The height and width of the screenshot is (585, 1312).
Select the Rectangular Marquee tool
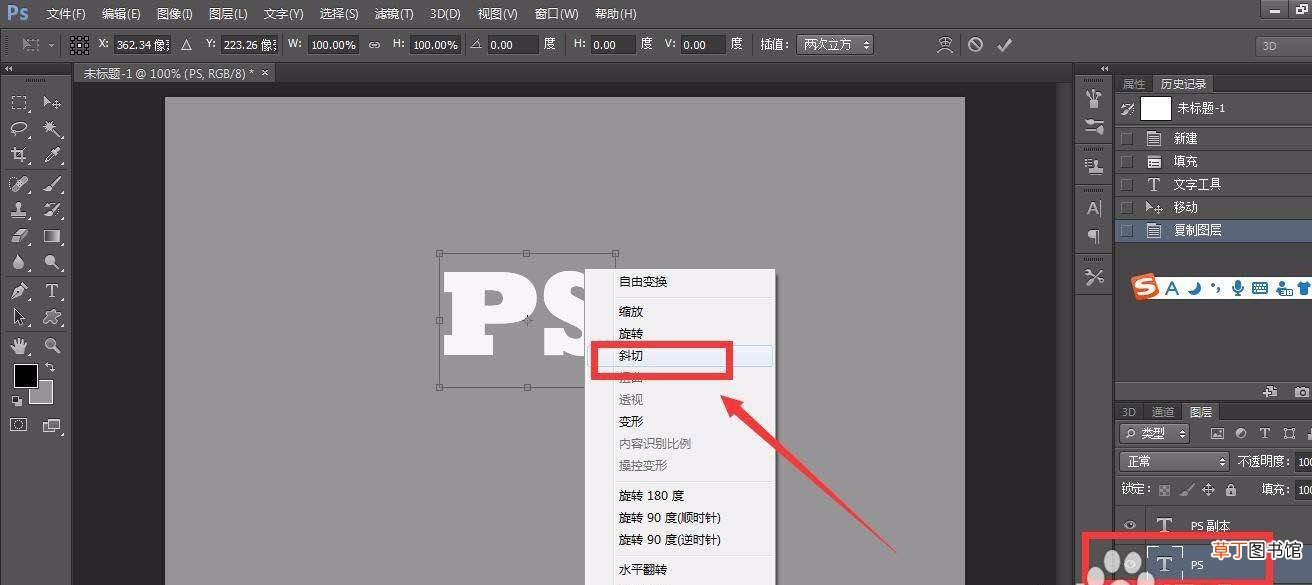click(x=19, y=103)
